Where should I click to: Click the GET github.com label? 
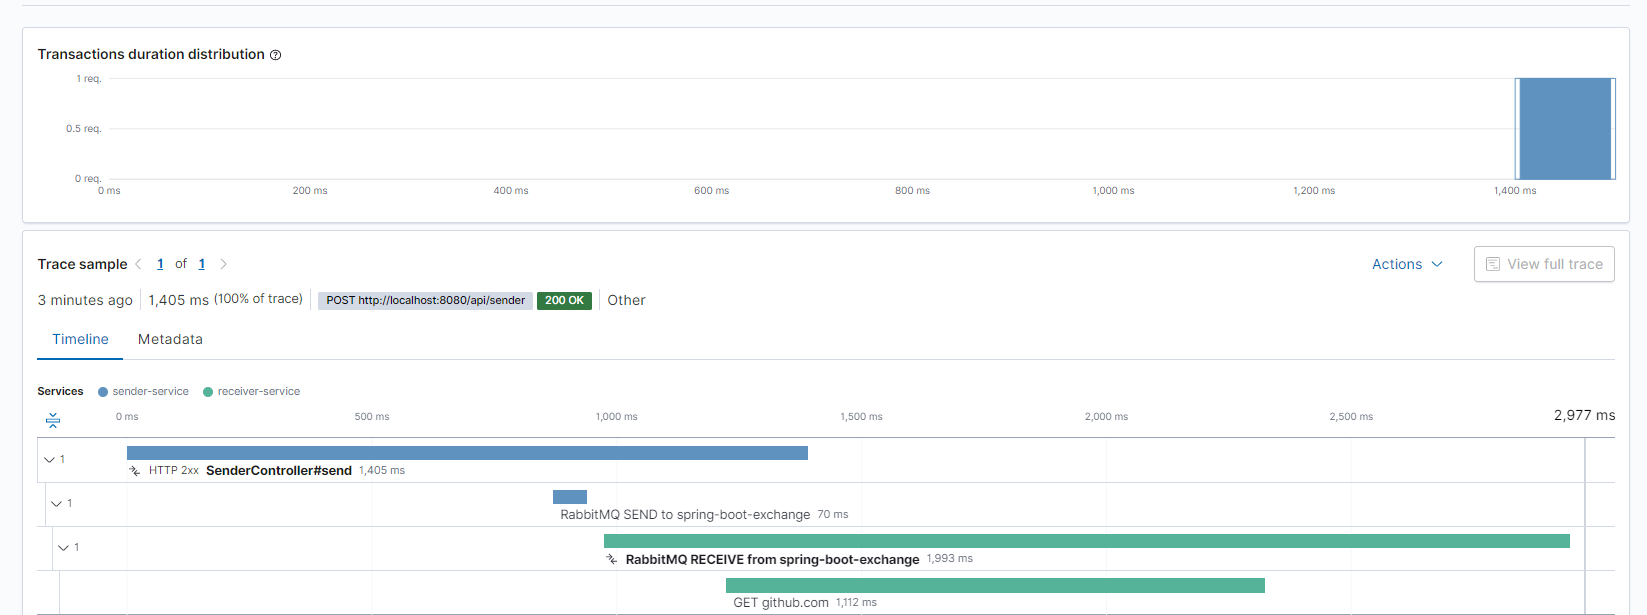click(x=781, y=603)
